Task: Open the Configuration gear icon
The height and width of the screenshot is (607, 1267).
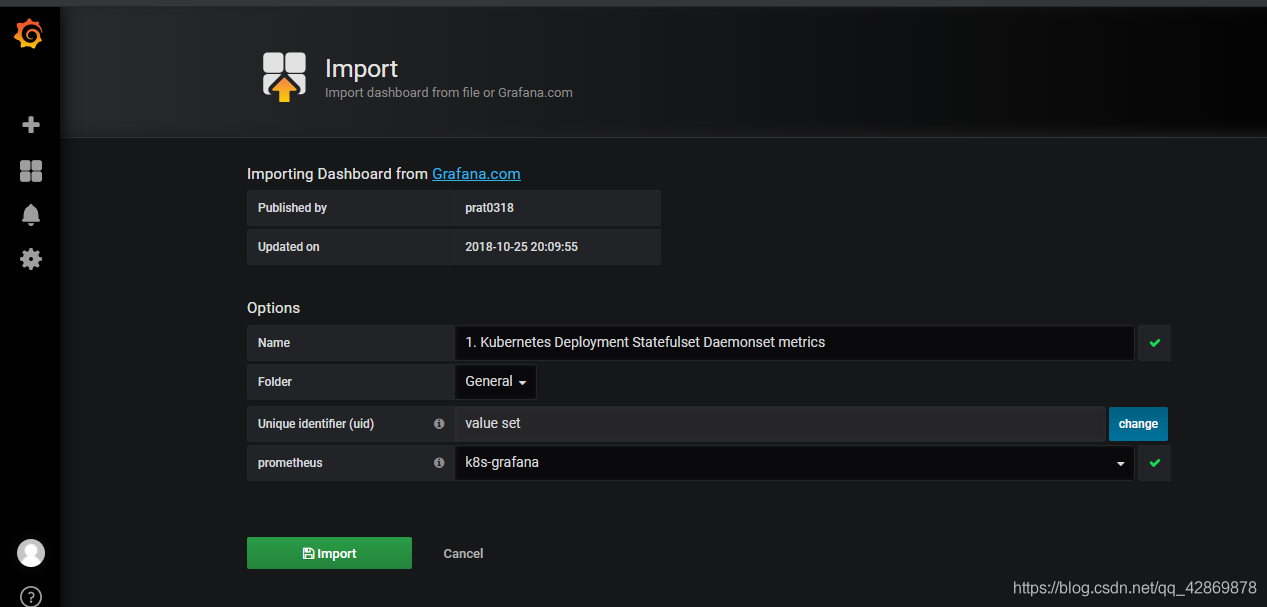Action: pos(31,259)
